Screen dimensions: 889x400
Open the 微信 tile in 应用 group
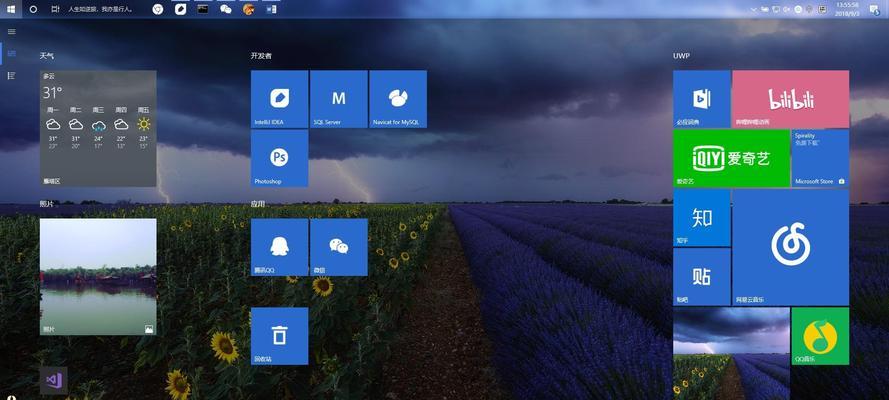338,247
